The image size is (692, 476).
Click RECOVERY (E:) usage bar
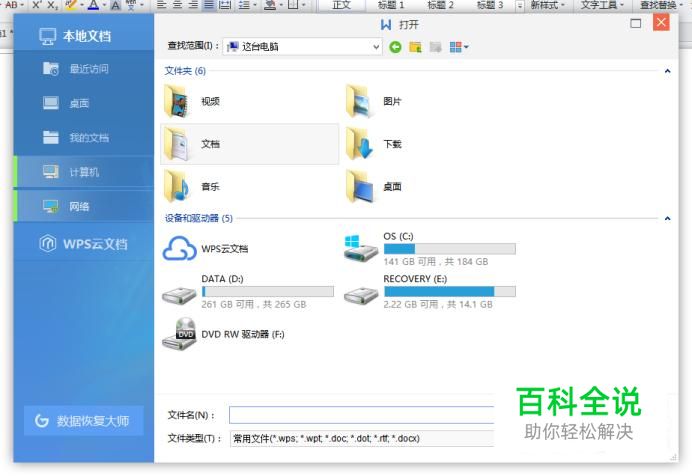pos(450,292)
